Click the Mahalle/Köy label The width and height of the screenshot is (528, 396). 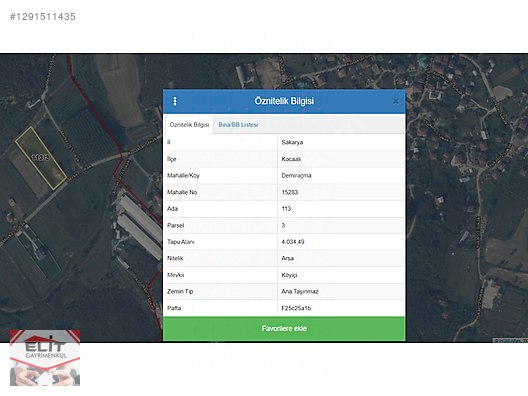point(183,175)
